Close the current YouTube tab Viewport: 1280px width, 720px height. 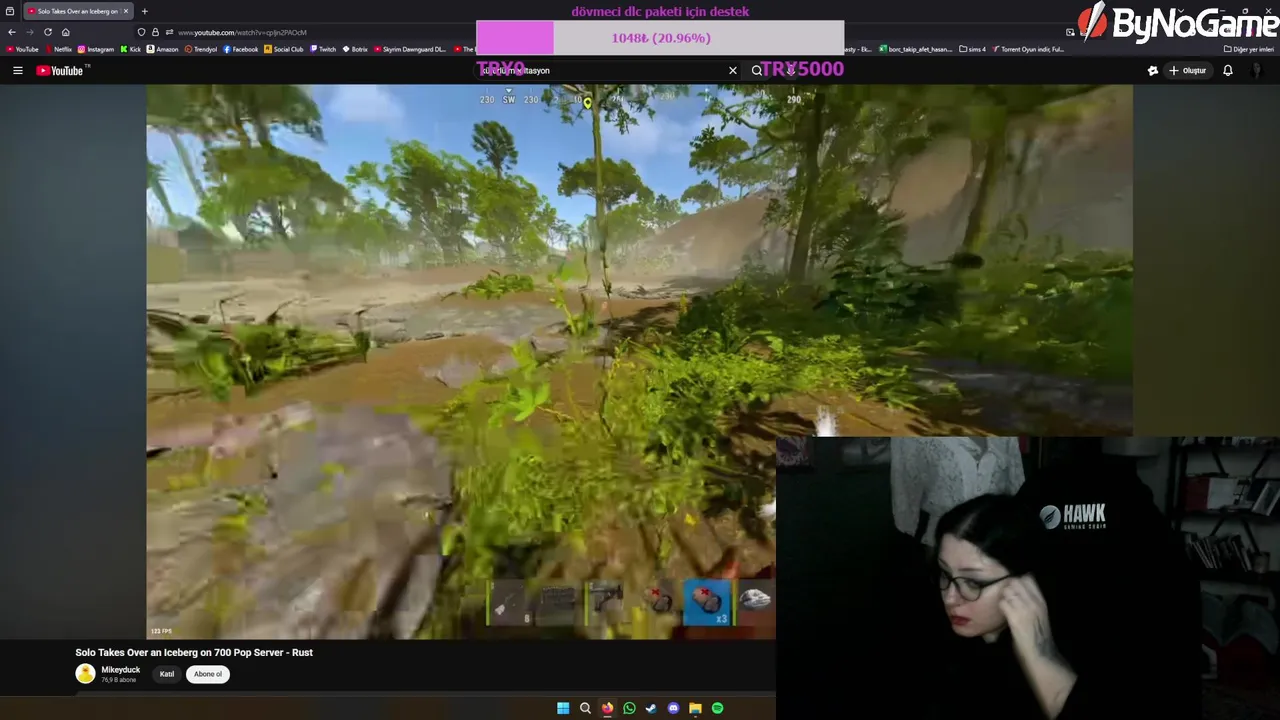pos(126,11)
